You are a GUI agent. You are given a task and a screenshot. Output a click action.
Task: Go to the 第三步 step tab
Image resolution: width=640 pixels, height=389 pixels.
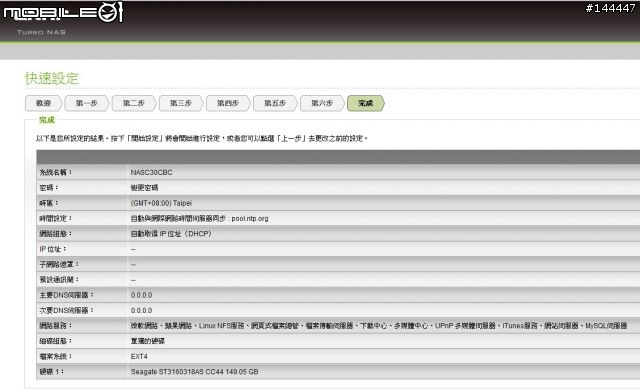tap(181, 103)
